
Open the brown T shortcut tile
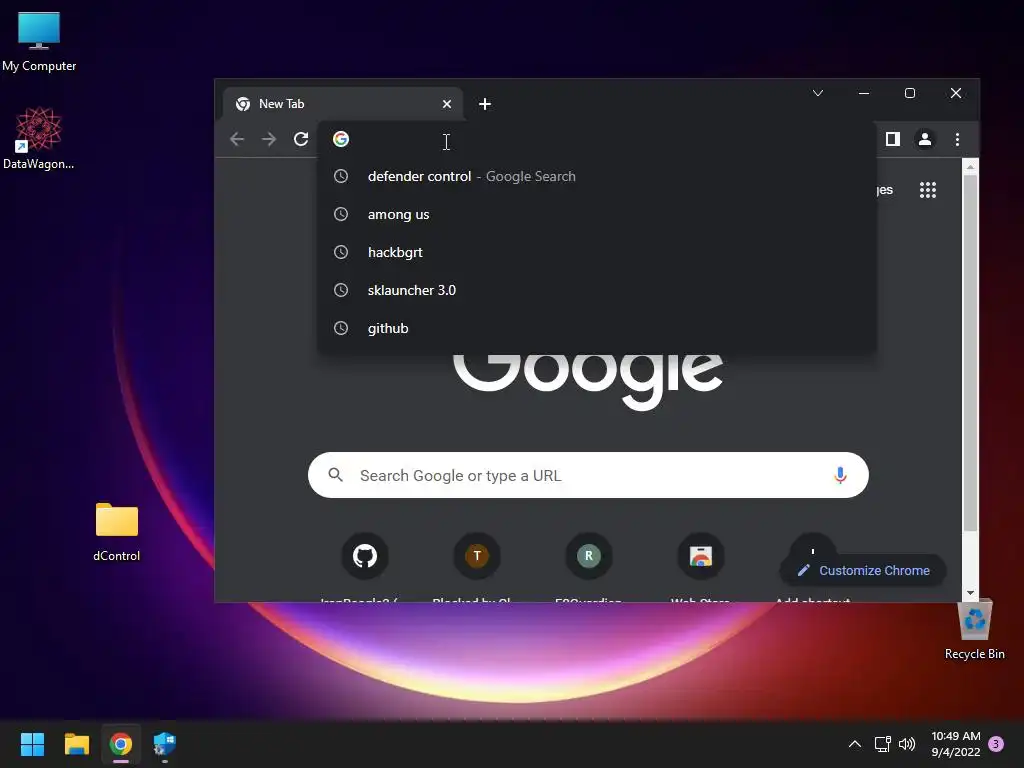point(477,556)
